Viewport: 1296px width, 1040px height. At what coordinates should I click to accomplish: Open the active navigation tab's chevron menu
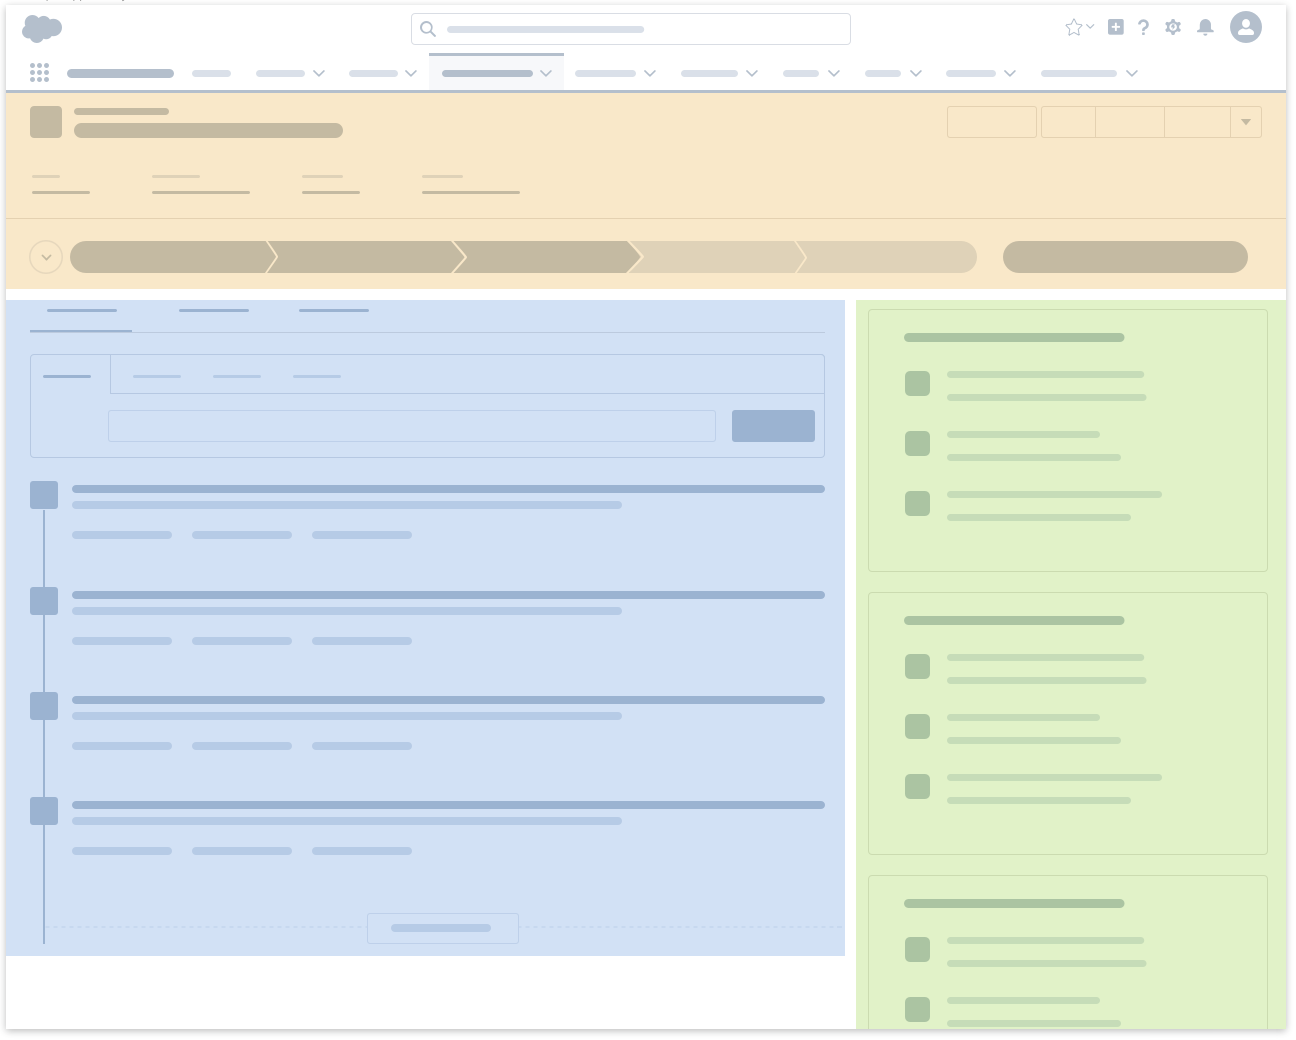546,73
